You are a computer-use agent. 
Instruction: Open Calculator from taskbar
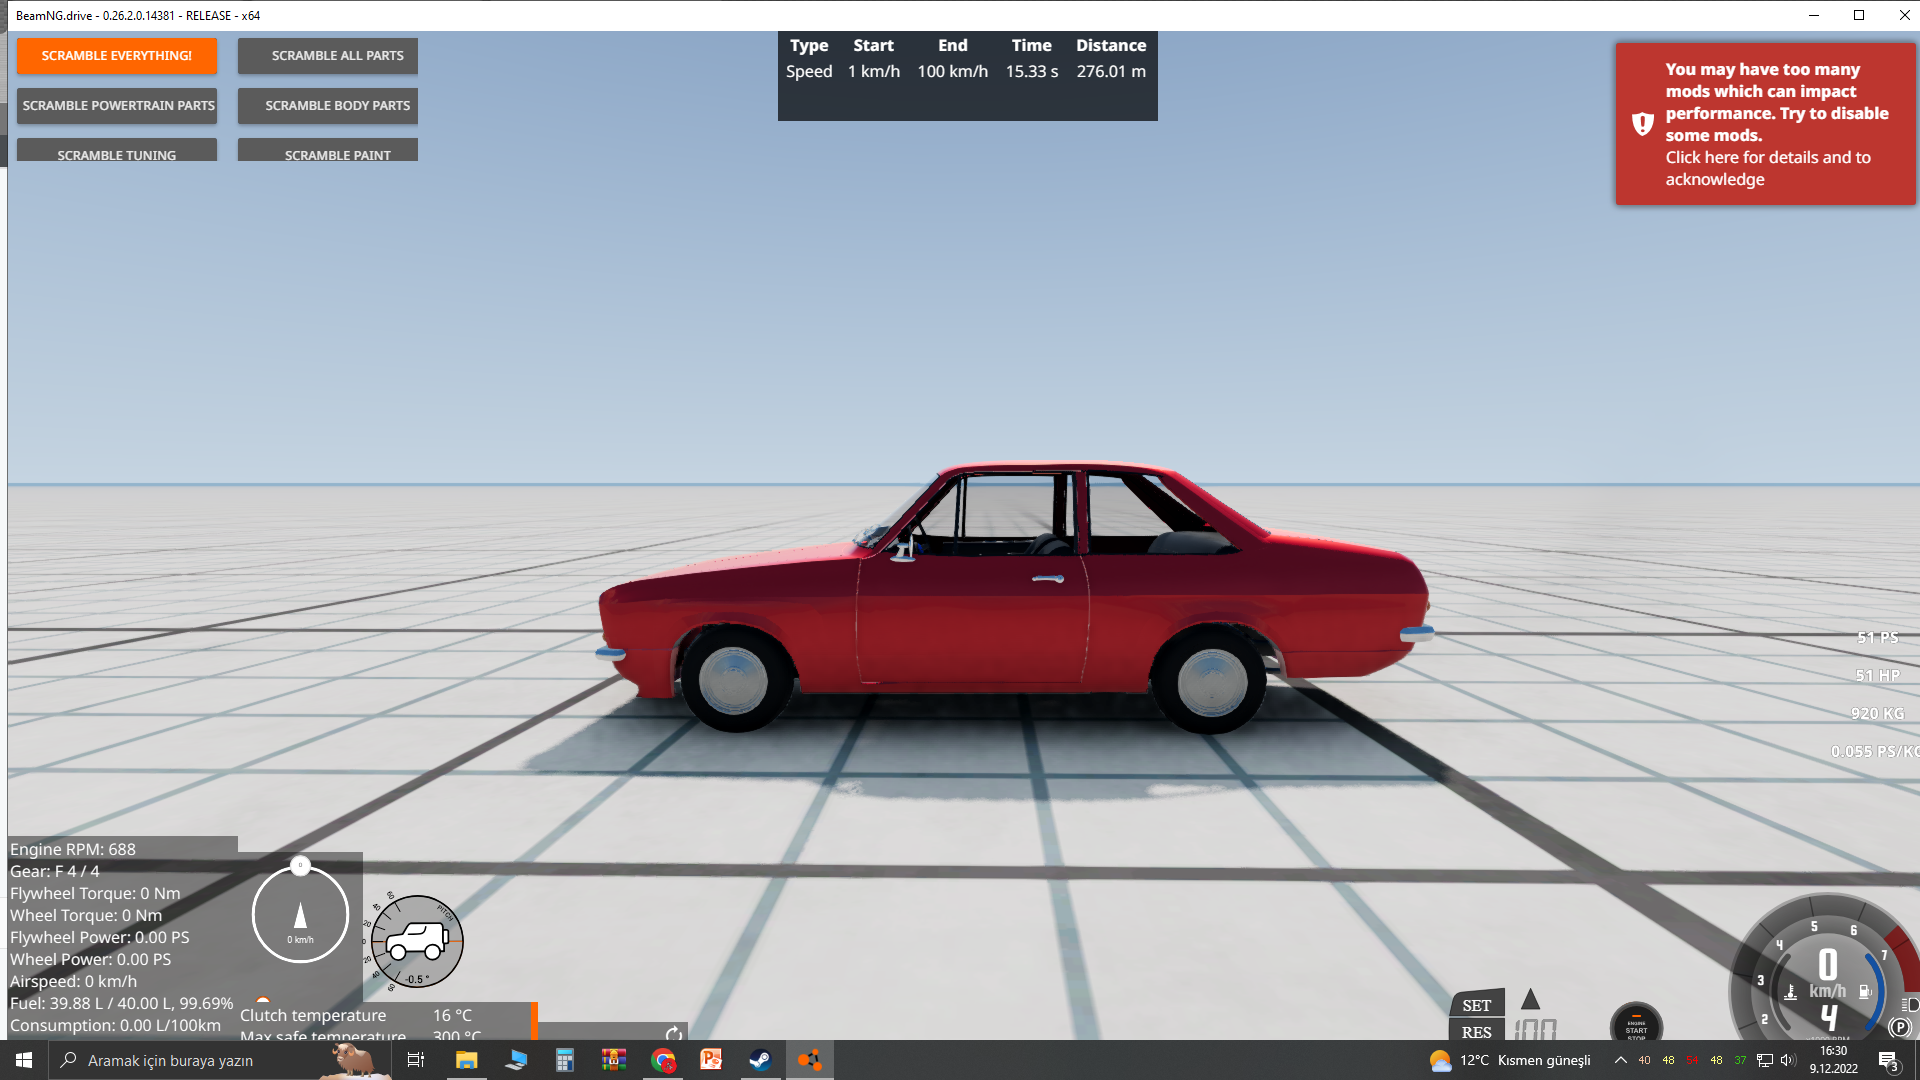(565, 1060)
